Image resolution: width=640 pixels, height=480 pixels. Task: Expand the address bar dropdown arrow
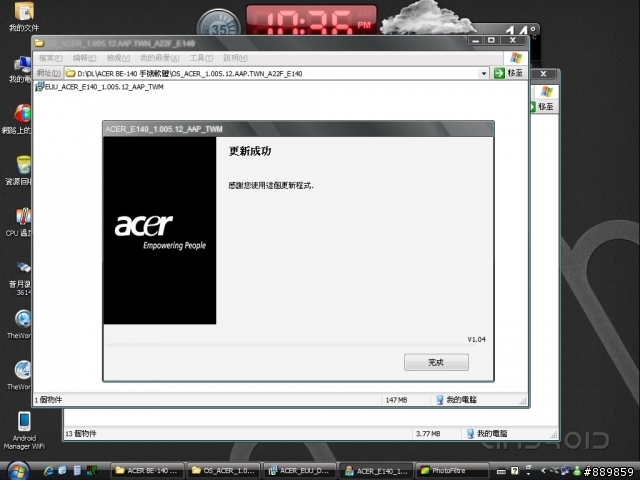coord(484,73)
